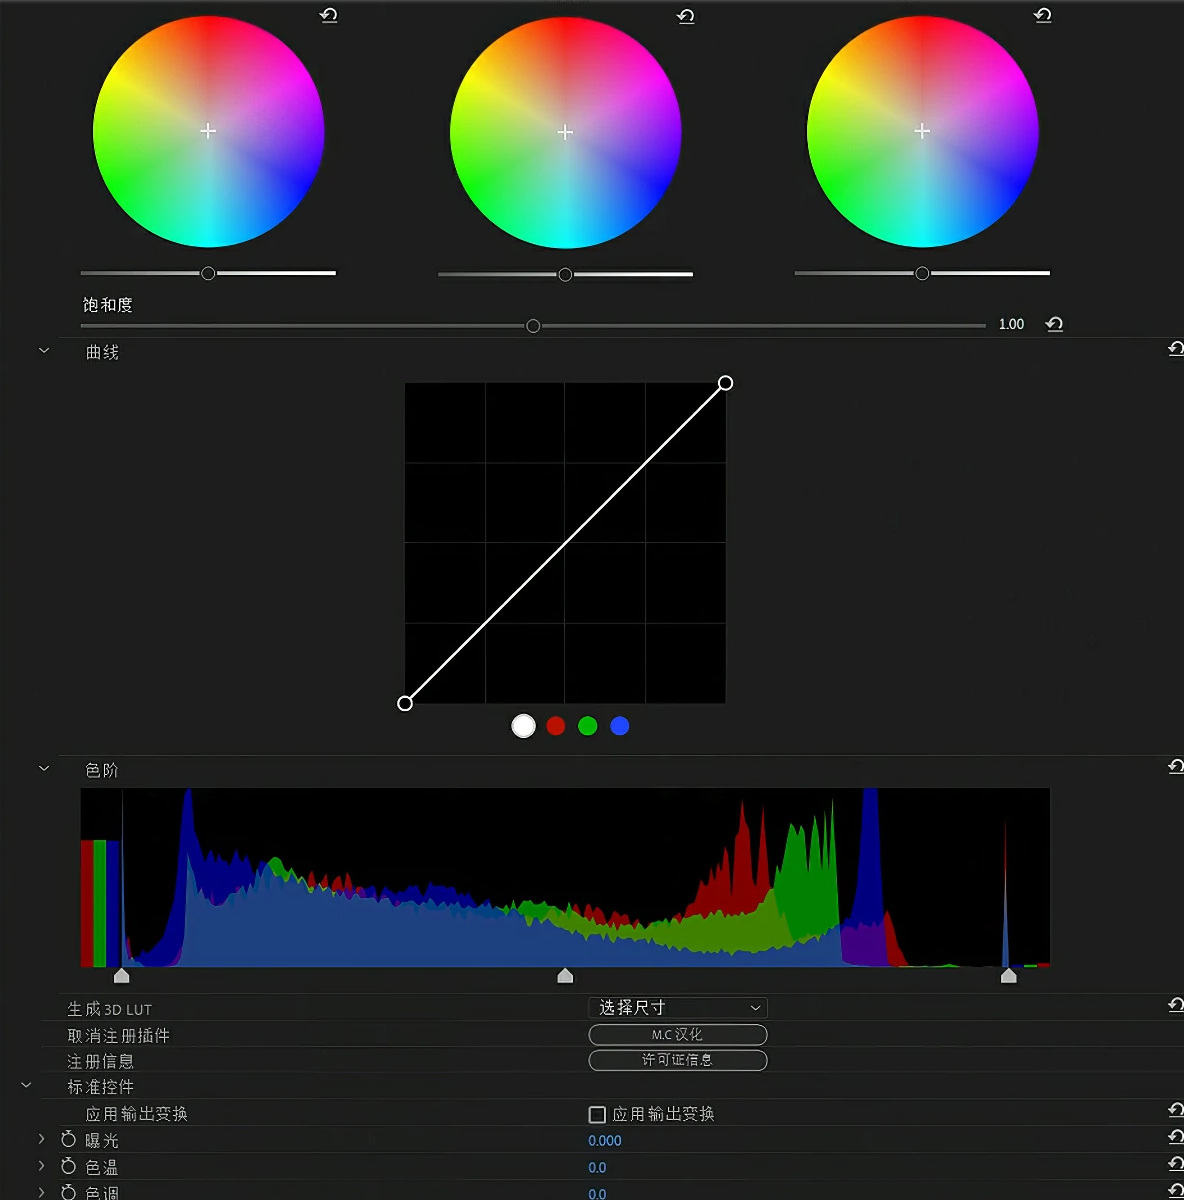Reset the 曝光 exposure parameter
This screenshot has width=1184, height=1200.
(1176, 1137)
